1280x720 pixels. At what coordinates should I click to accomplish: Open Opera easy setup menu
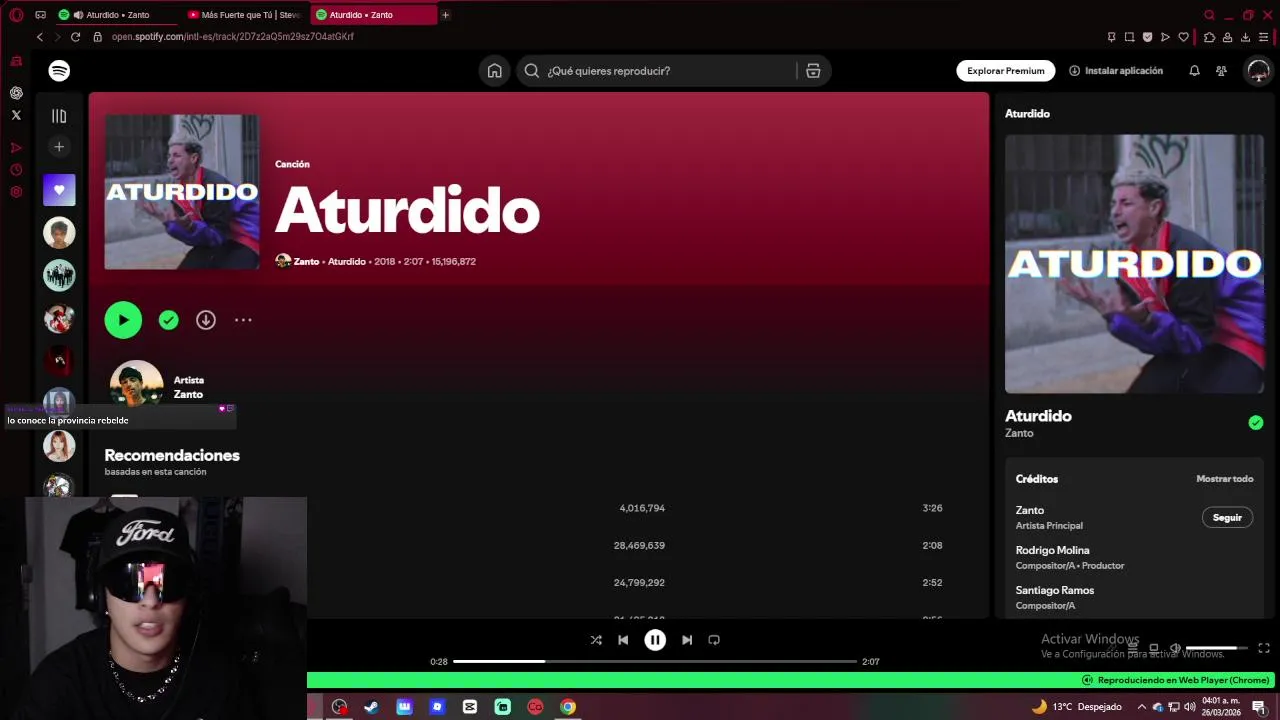click(1264, 37)
